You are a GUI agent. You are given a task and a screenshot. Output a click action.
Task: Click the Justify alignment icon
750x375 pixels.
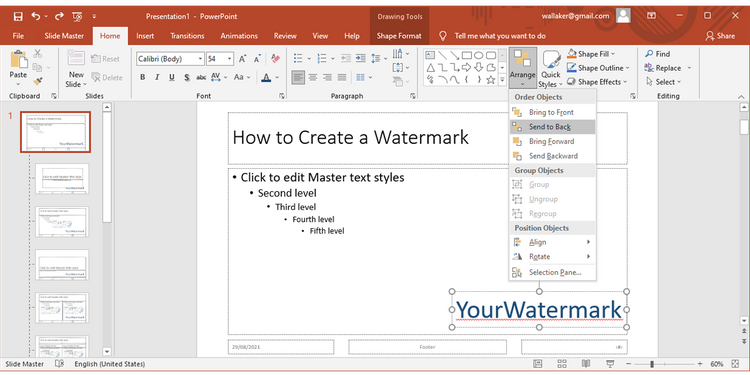pos(342,77)
